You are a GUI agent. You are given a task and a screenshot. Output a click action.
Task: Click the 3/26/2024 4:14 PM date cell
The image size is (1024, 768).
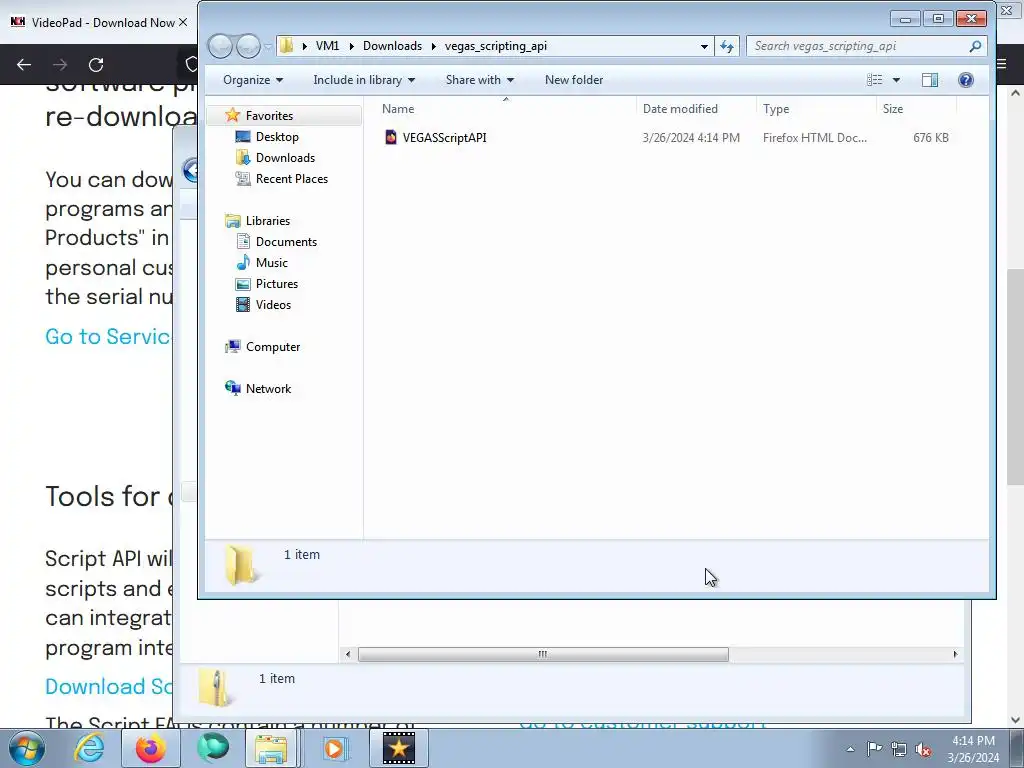(x=691, y=138)
